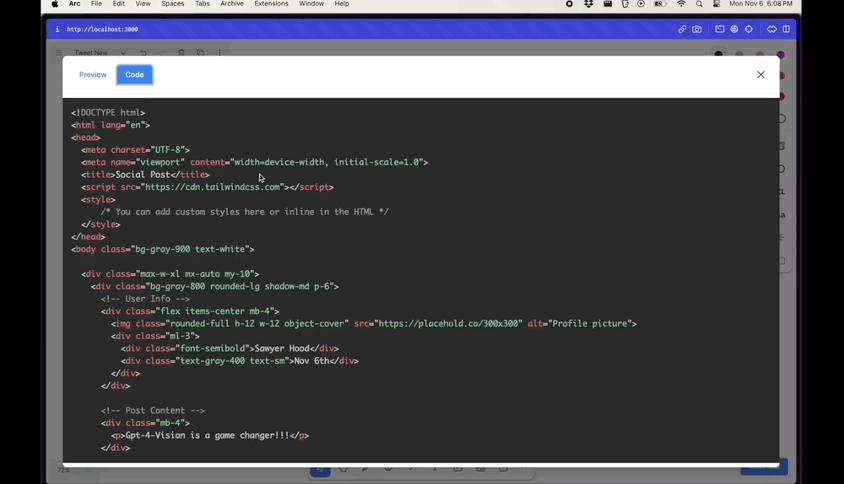844x484 pixels.
Task: Click the Post Content comment
Action: click(152, 410)
